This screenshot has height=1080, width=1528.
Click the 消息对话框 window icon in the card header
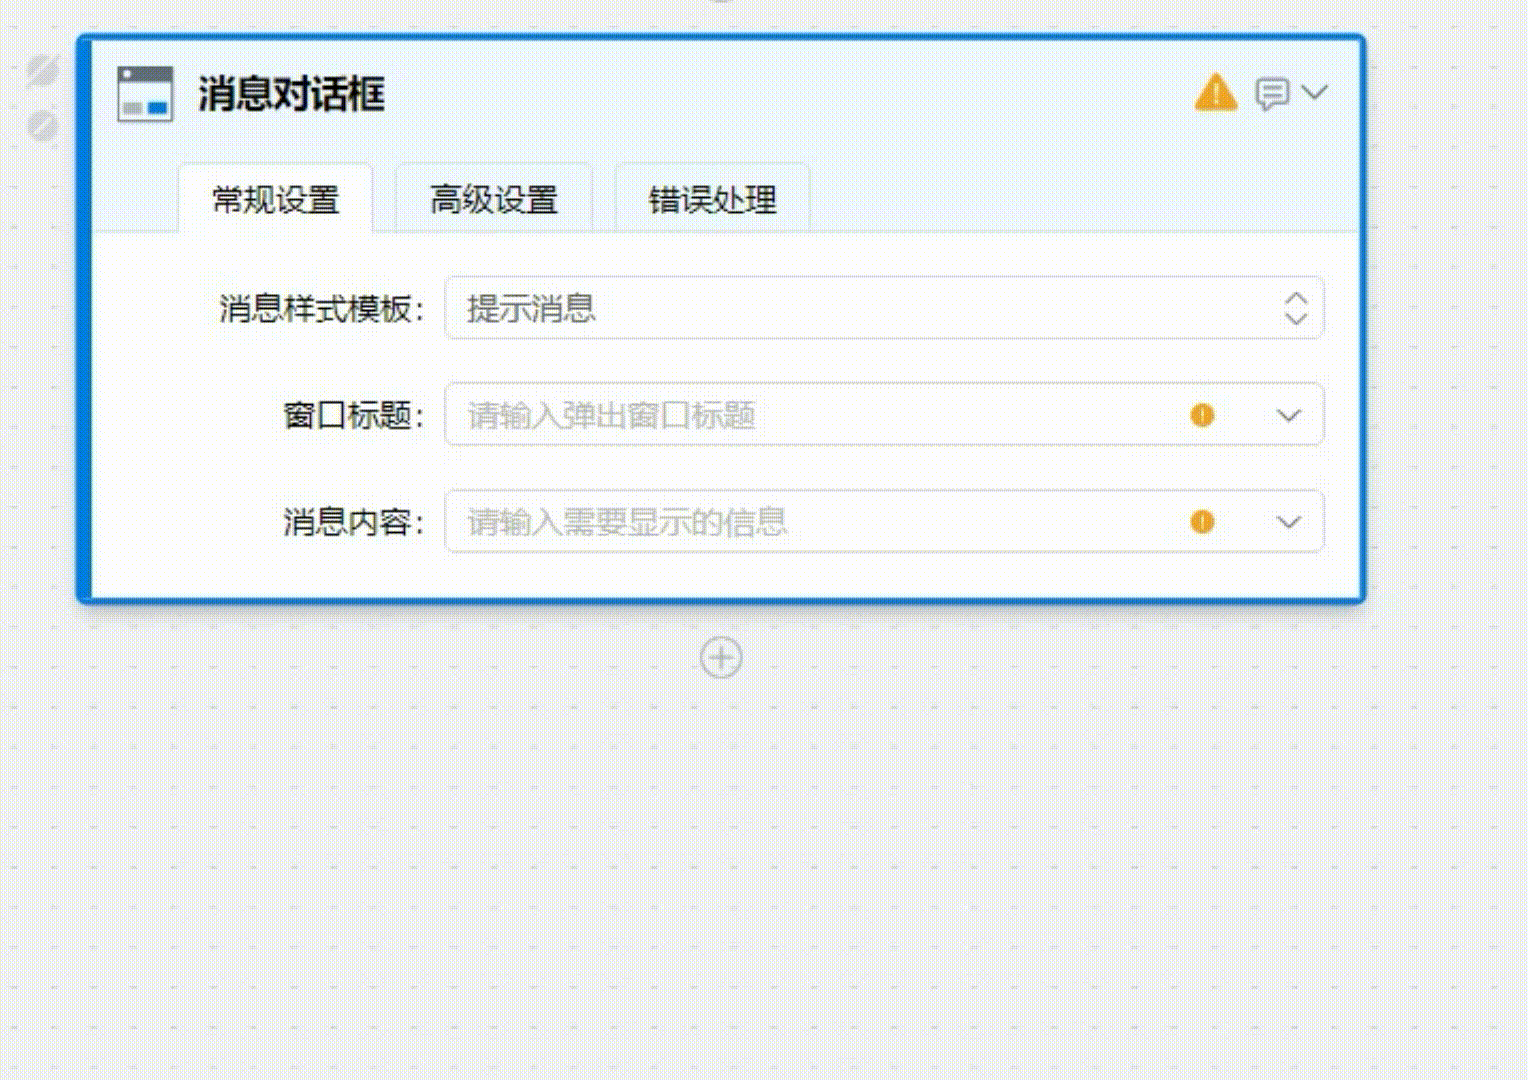pos(145,94)
